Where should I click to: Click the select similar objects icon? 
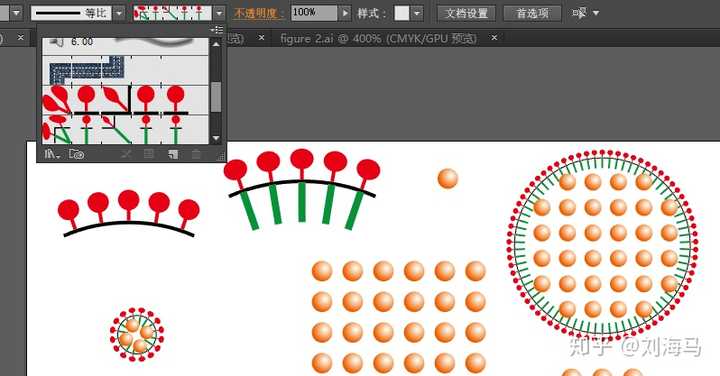[x=579, y=13]
